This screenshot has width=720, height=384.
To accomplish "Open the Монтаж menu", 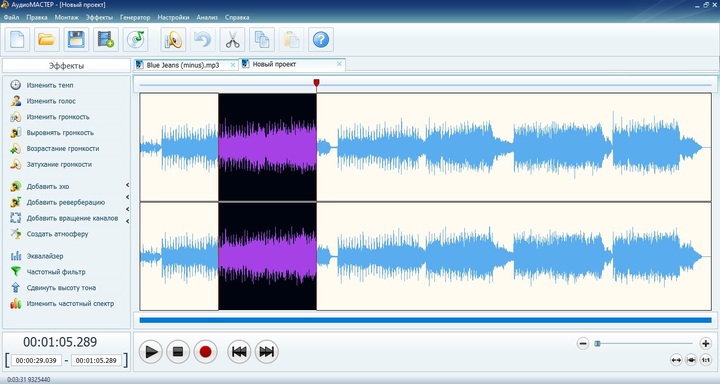I will point(67,17).
